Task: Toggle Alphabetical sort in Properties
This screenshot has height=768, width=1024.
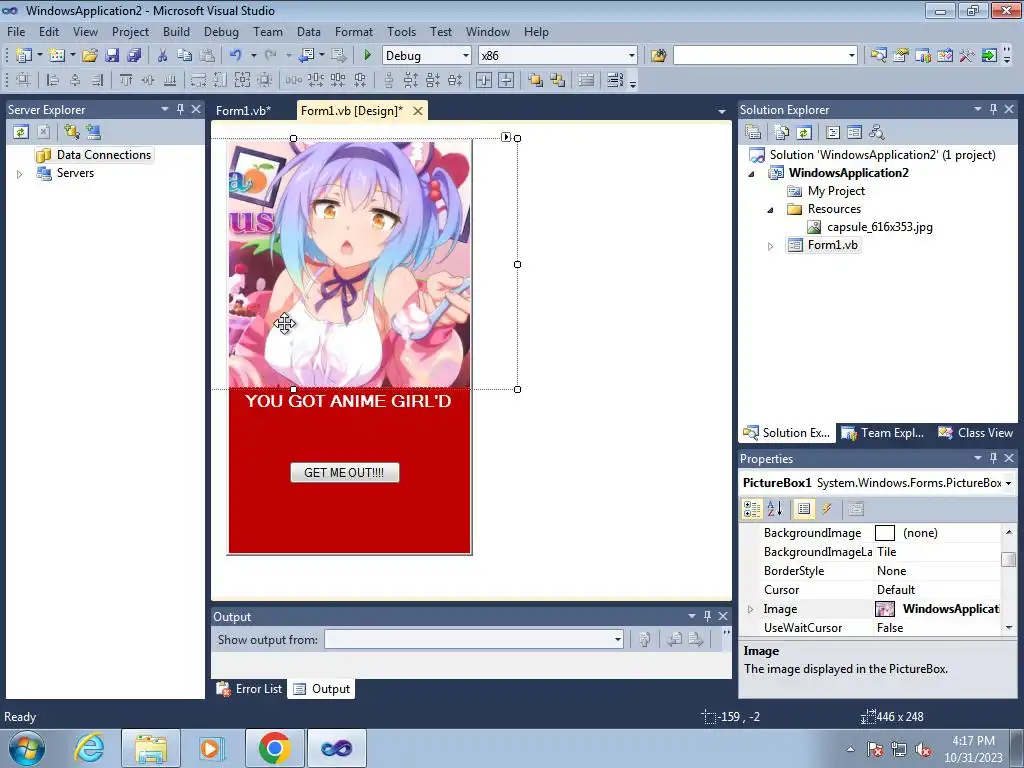Action: (775, 509)
